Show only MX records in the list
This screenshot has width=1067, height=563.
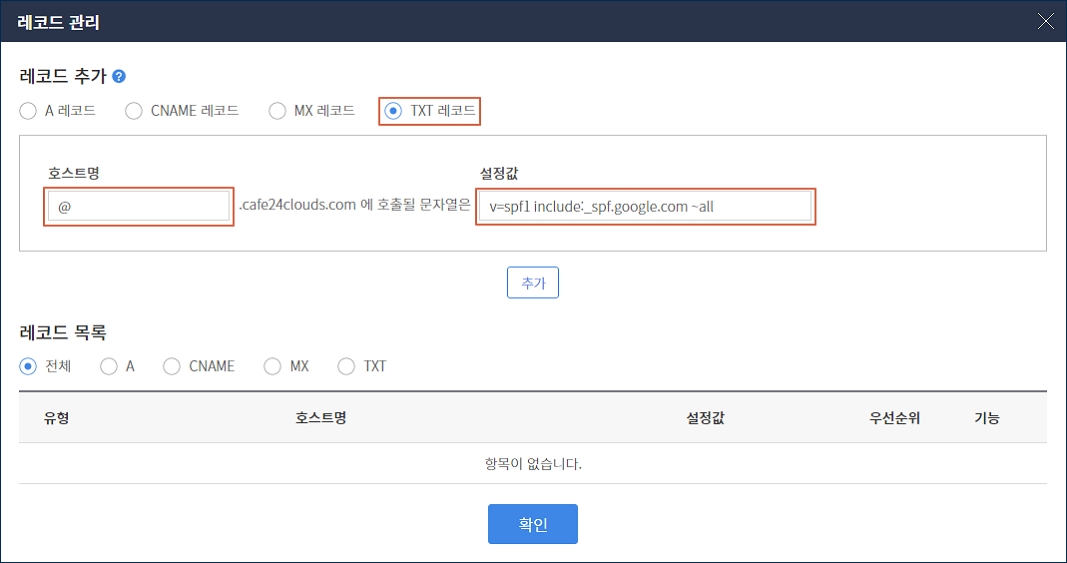(273, 366)
